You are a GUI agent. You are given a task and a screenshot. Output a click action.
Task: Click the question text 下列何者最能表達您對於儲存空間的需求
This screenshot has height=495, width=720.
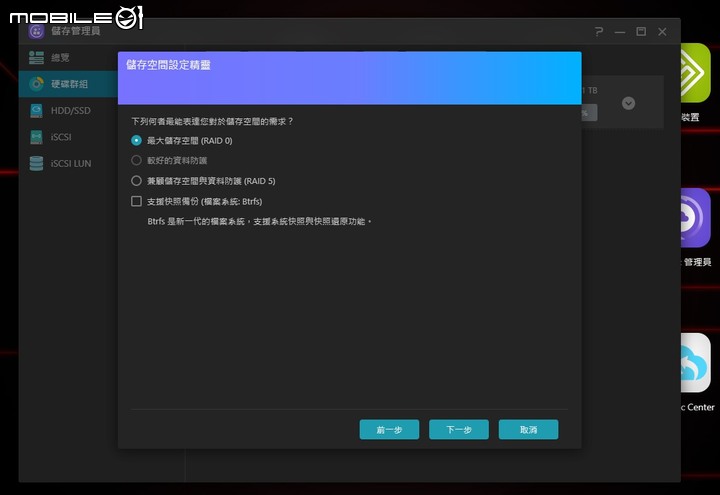(x=212, y=121)
